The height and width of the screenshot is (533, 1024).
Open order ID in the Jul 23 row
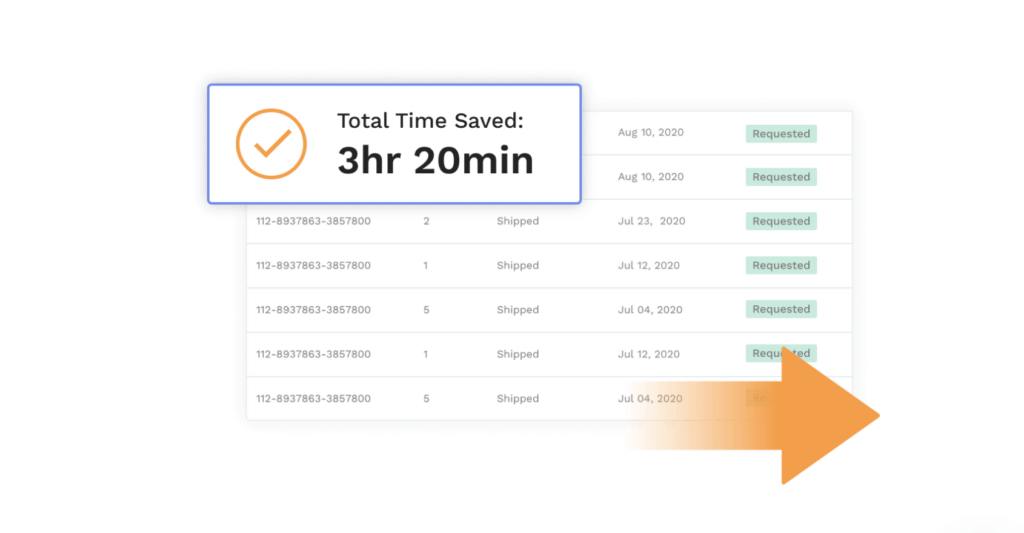(x=313, y=221)
